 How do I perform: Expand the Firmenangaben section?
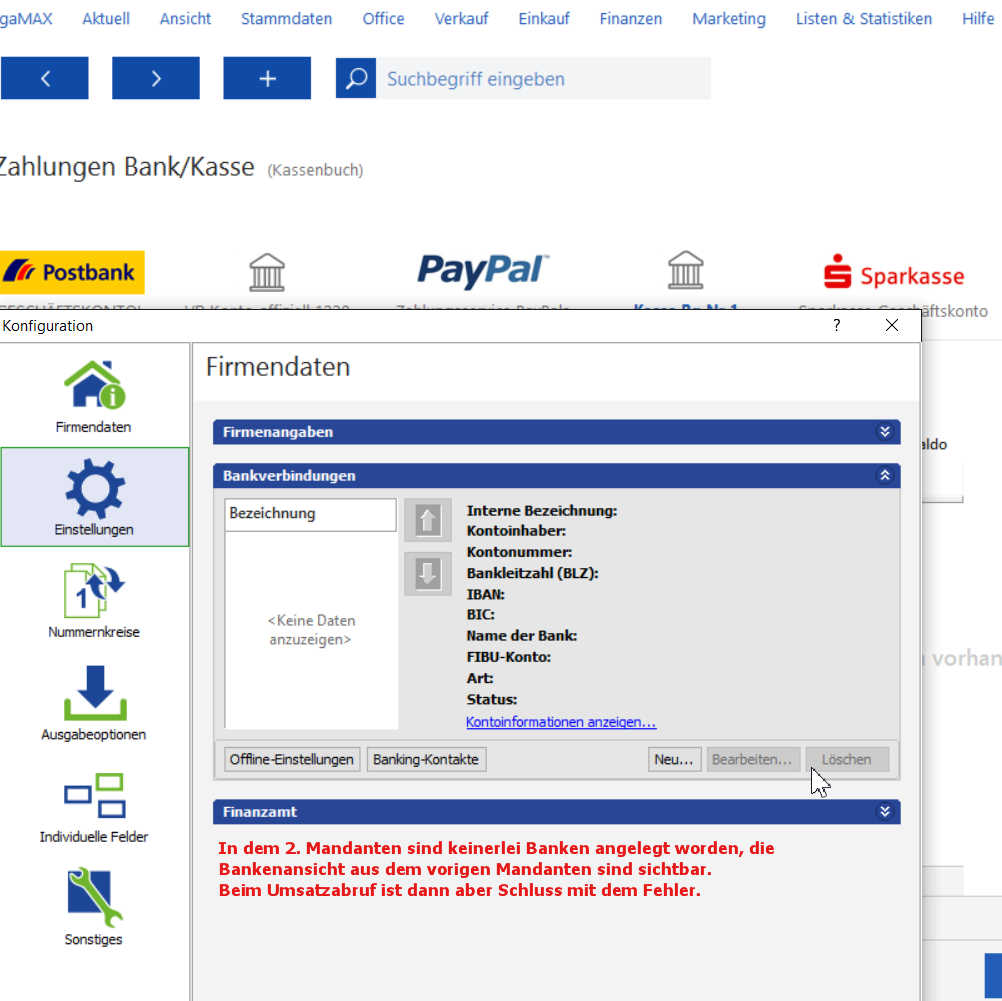click(x=884, y=431)
